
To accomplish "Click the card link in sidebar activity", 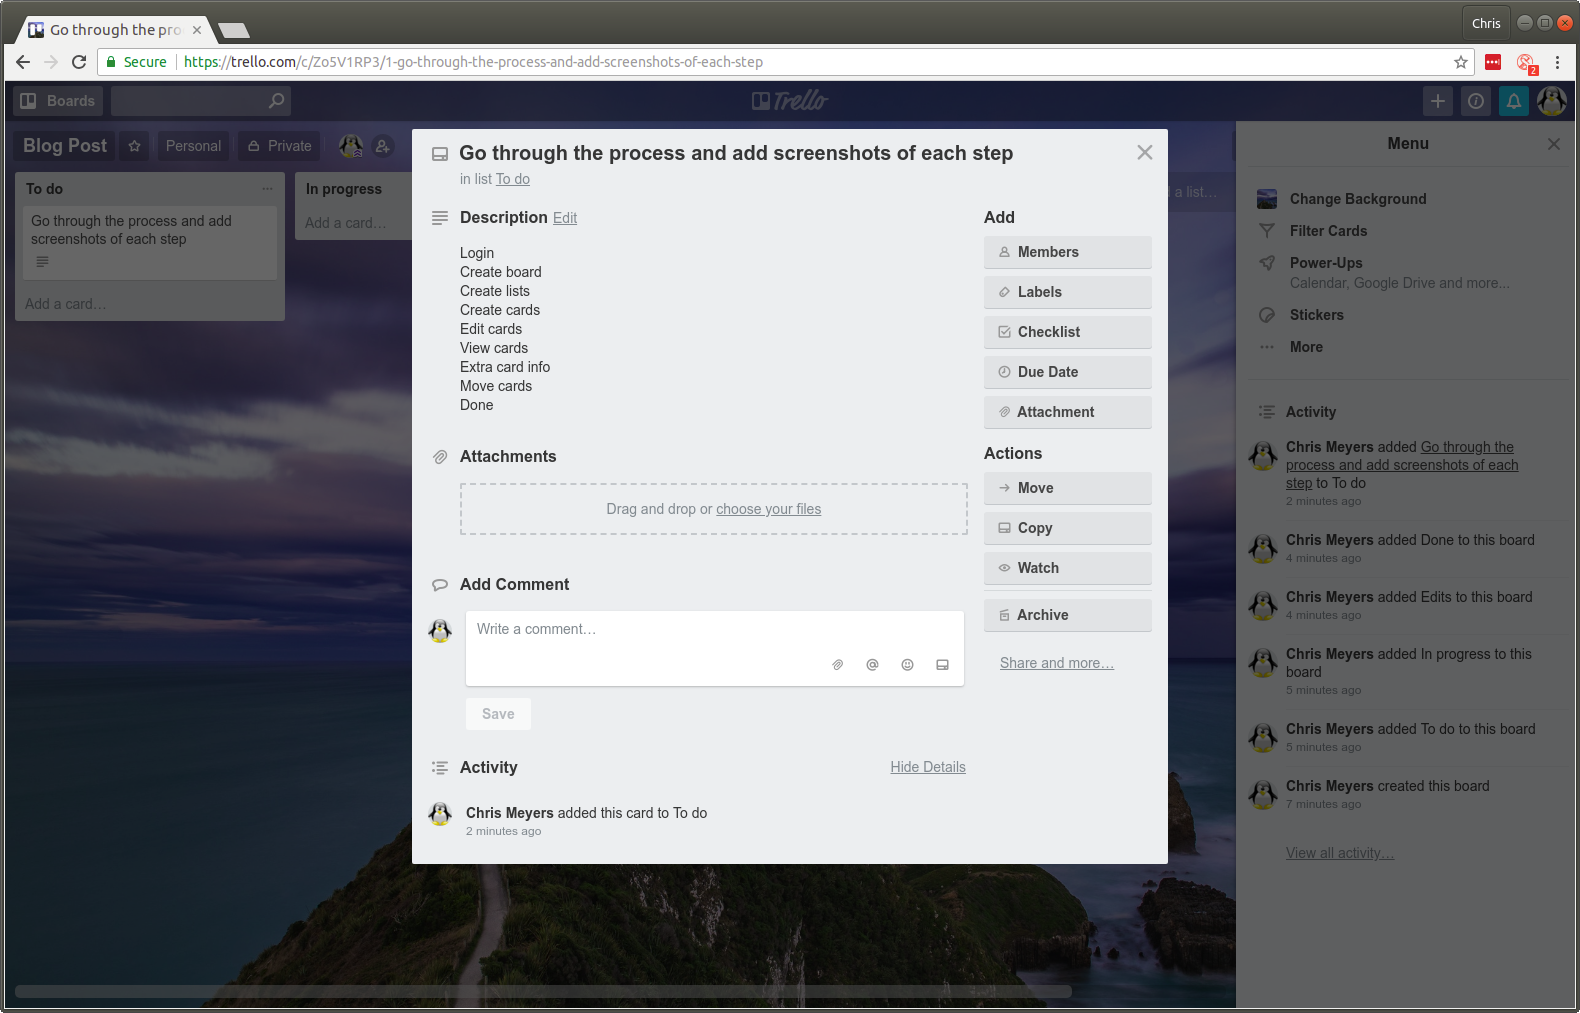I will click(1402, 465).
